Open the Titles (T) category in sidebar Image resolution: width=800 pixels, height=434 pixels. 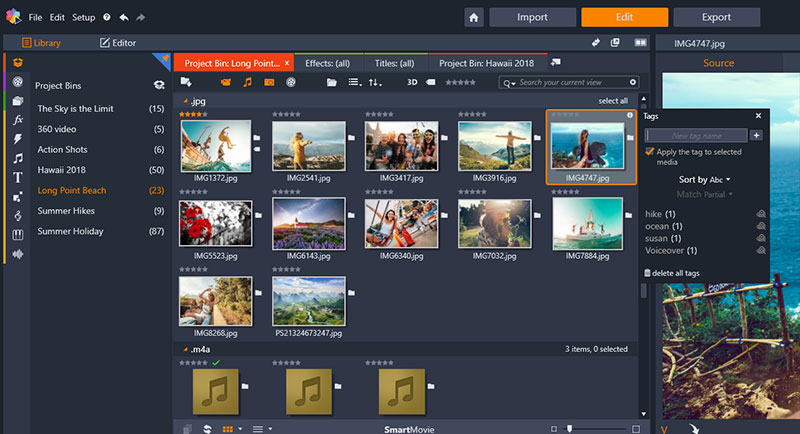pyautogui.click(x=18, y=177)
